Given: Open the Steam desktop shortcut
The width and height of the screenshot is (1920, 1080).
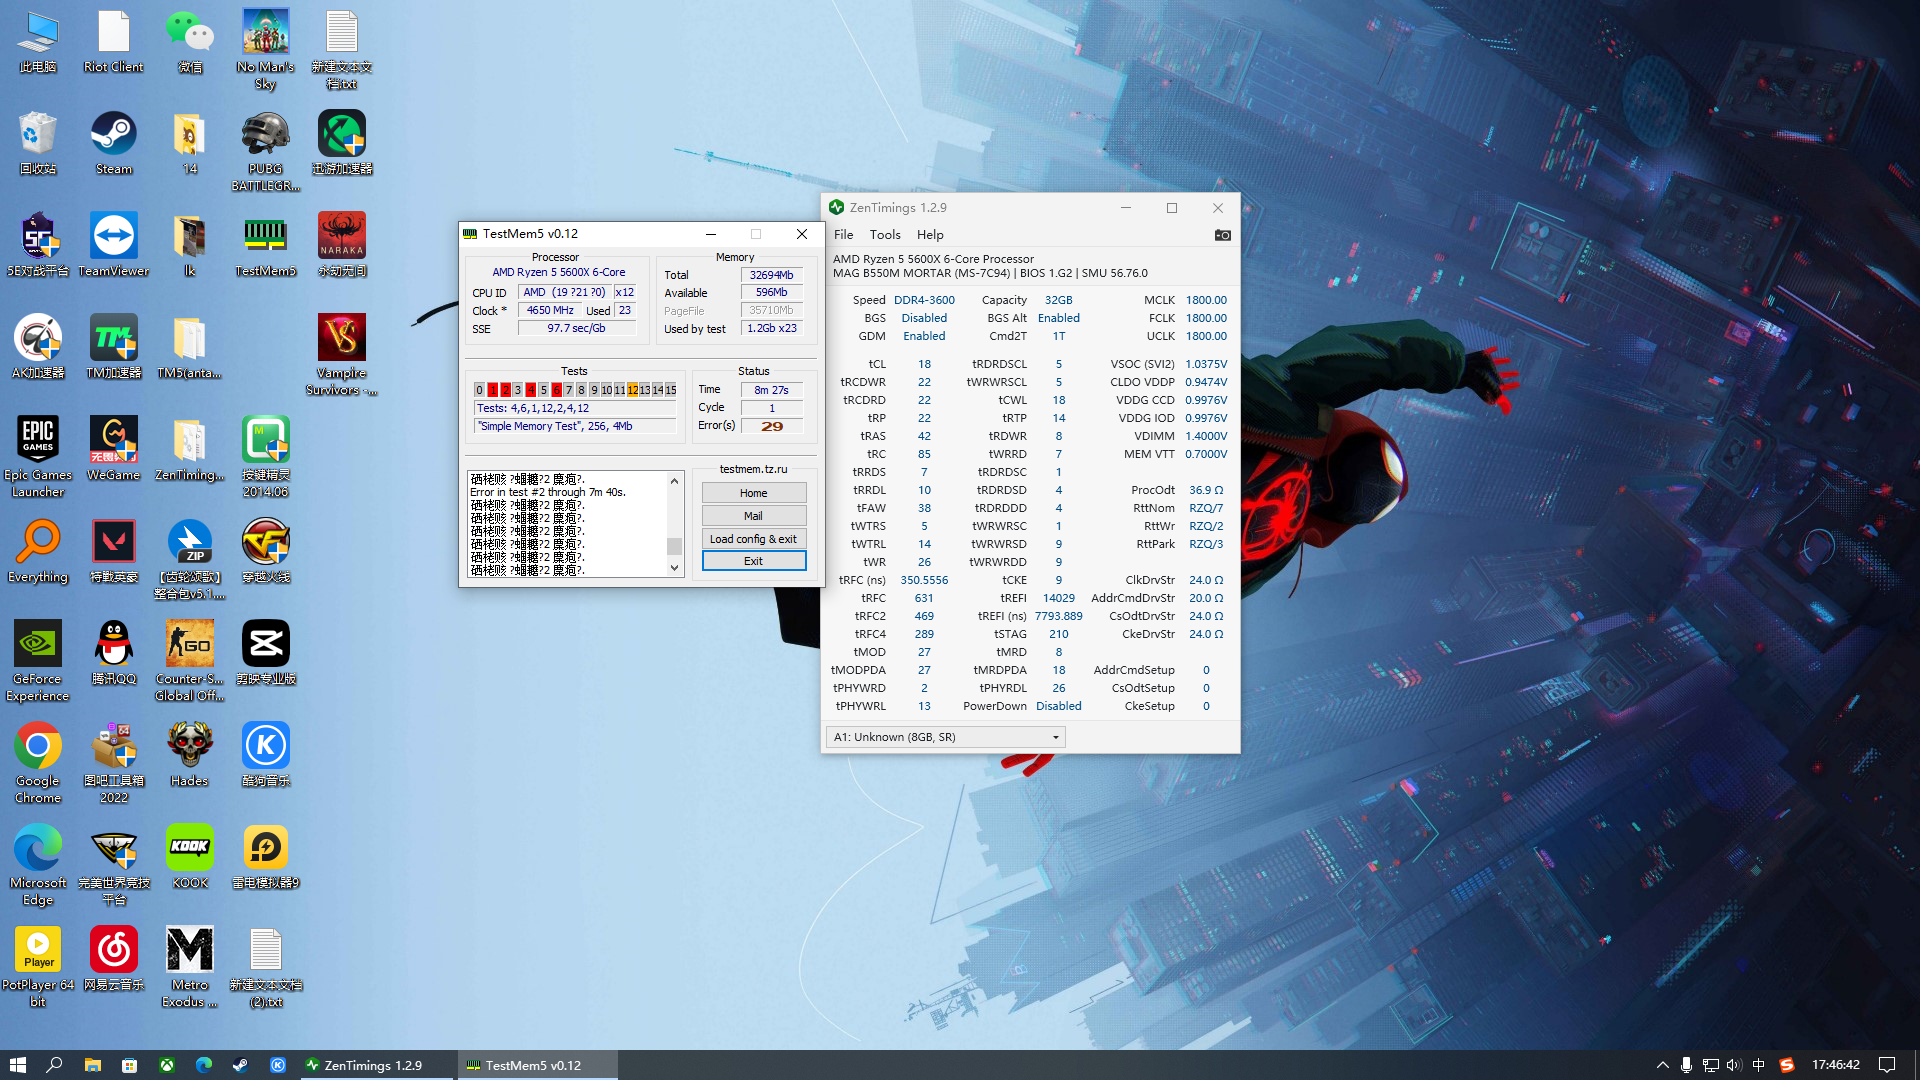Looking at the screenshot, I should [x=114, y=143].
